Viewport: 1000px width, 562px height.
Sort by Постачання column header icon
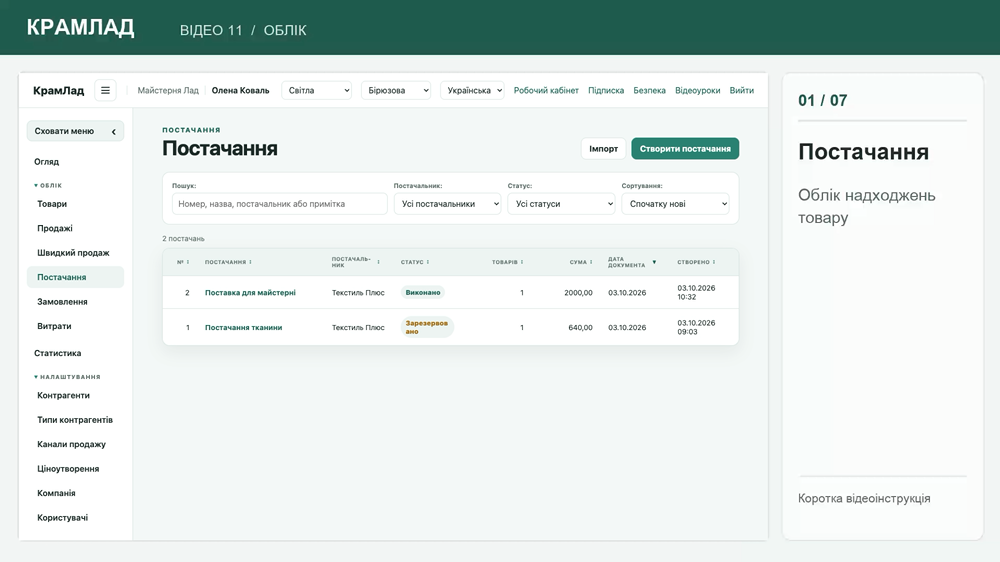250,262
